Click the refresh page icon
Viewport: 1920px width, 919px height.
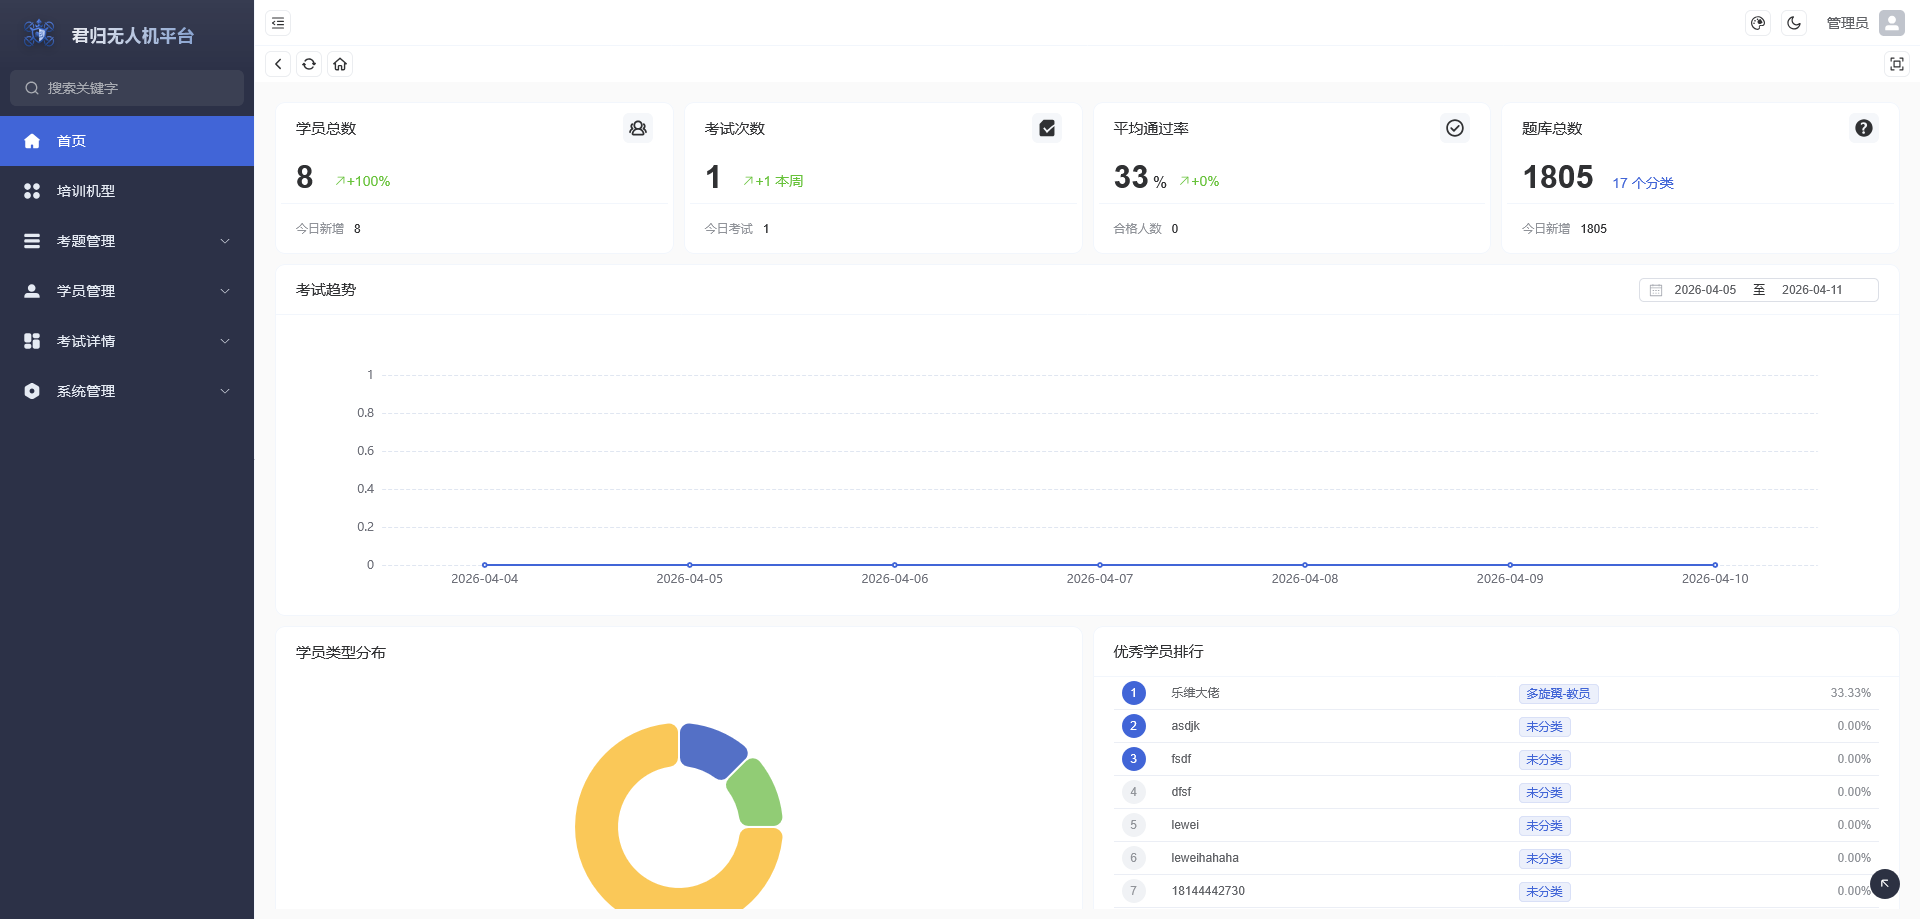[309, 64]
